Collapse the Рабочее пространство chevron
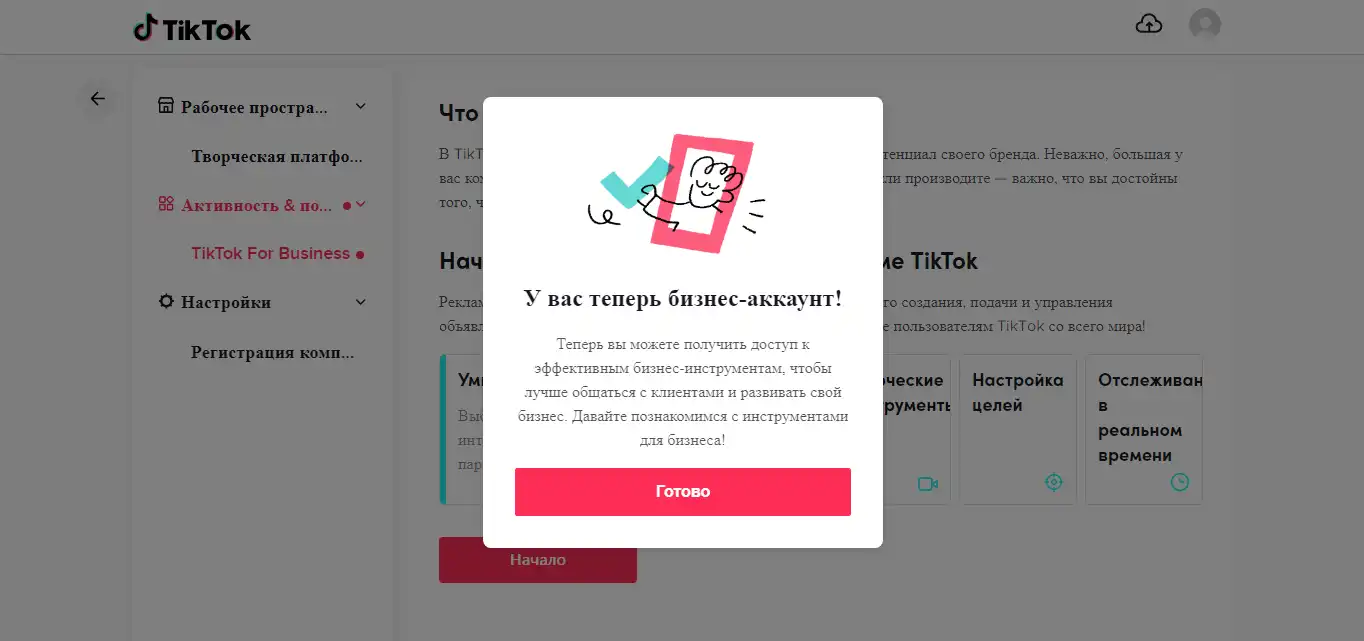Screen dimensions: 1364x641 (361, 106)
